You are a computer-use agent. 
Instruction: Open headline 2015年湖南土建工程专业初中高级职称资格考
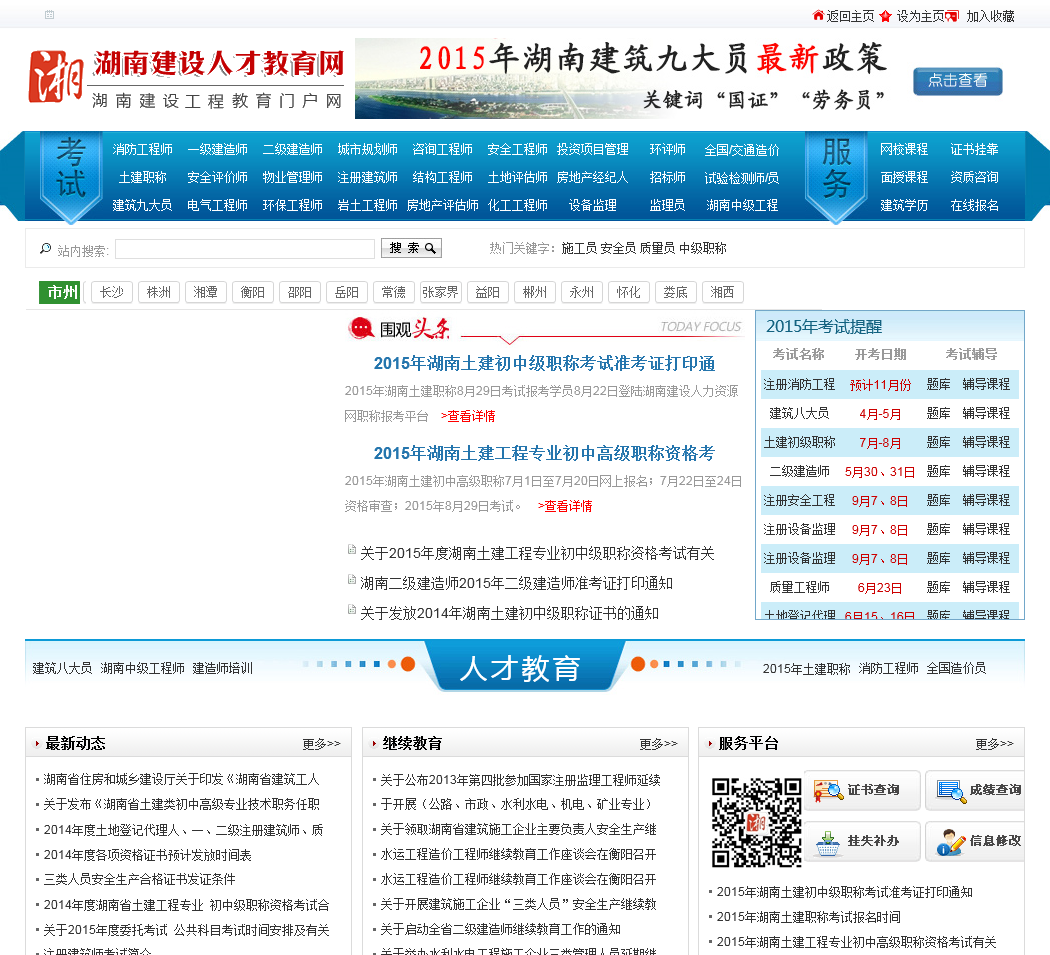pos(544,453)
